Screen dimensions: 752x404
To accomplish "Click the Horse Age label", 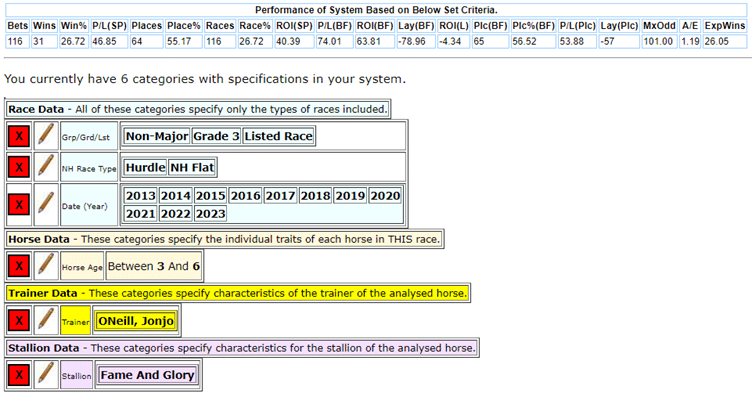I will [x=82, y=267].
